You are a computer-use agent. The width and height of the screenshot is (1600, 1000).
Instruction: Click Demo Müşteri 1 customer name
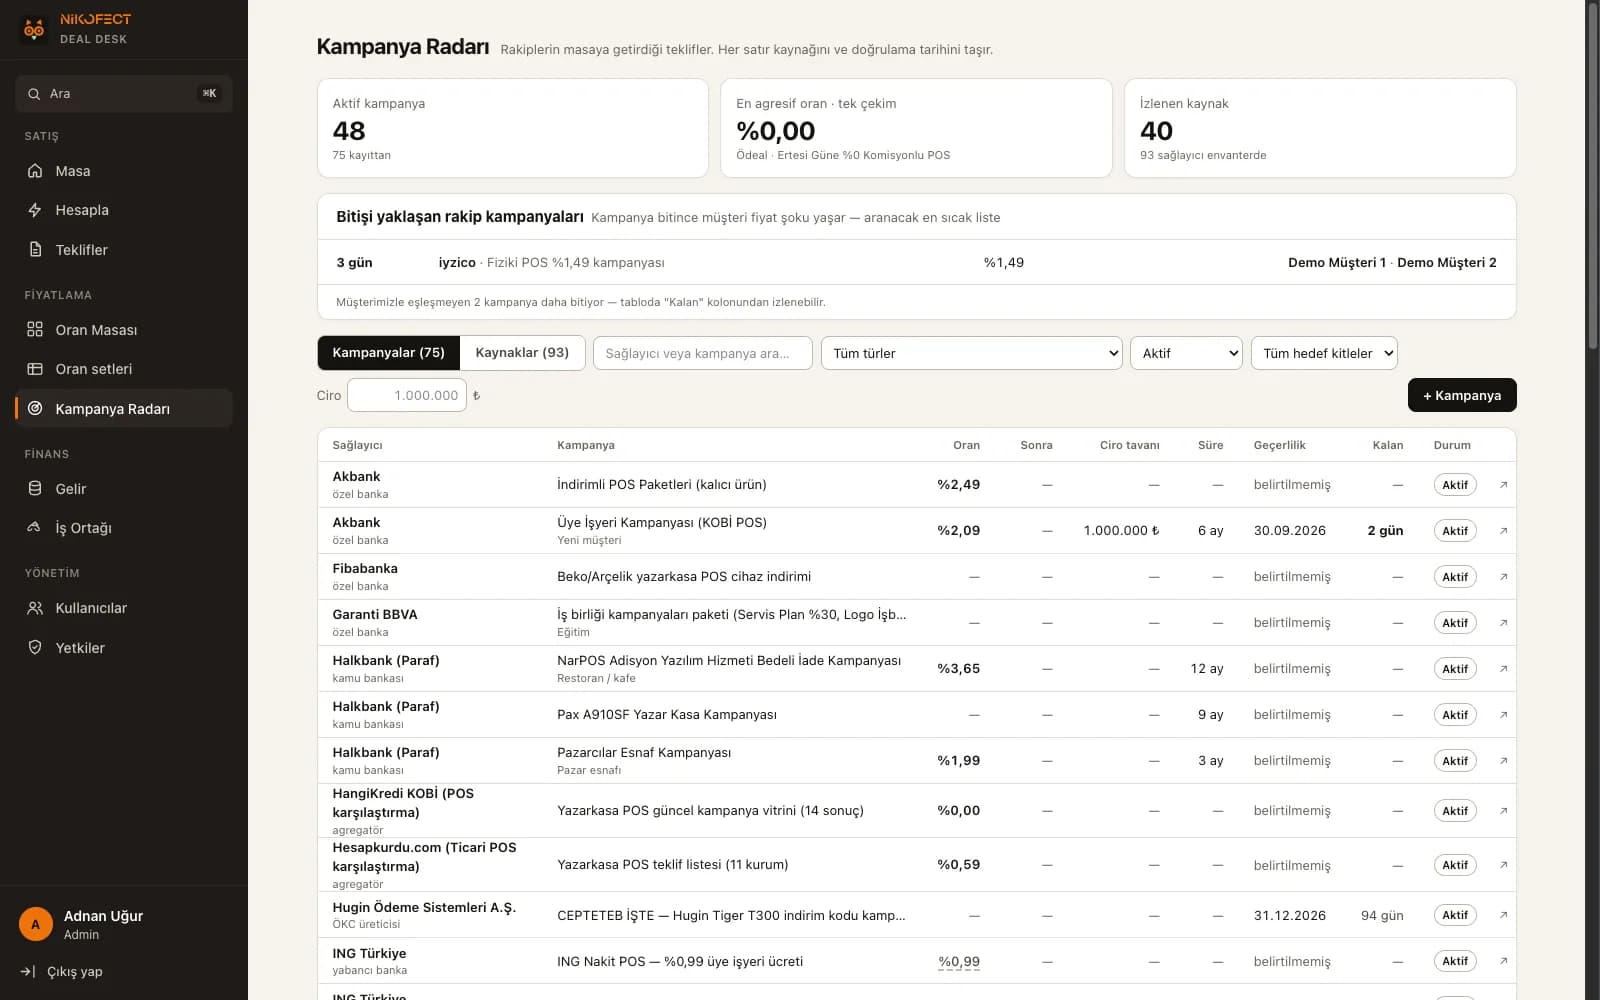click(1337, 263)
